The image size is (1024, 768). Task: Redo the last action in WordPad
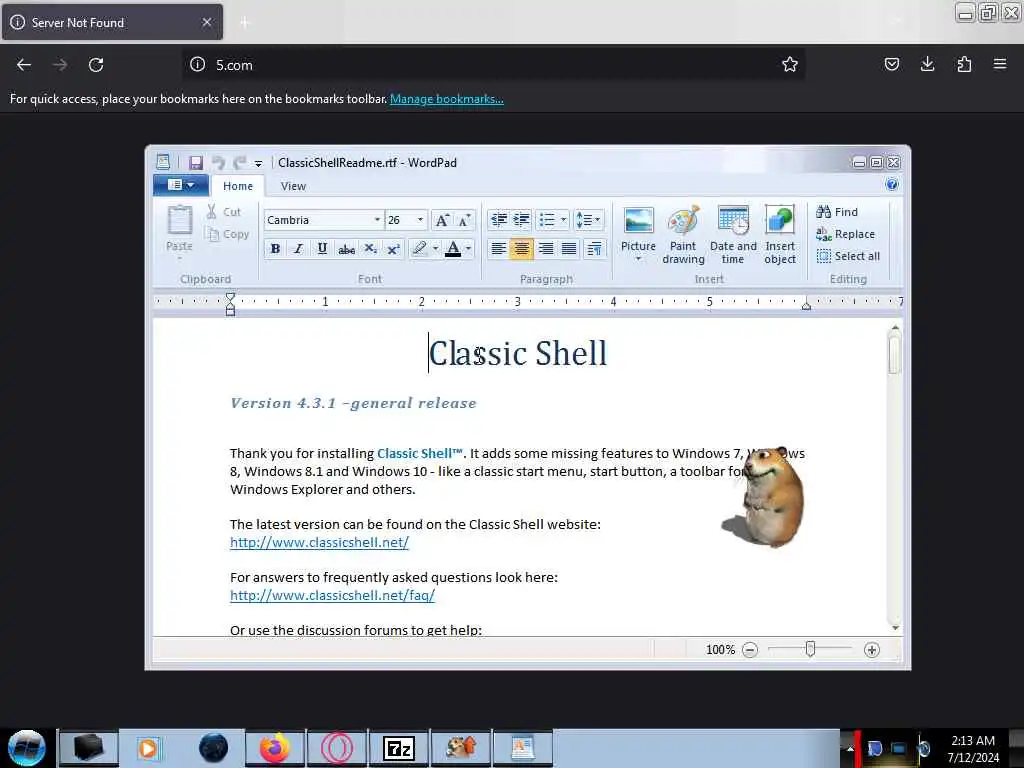[x=240, y=163]
